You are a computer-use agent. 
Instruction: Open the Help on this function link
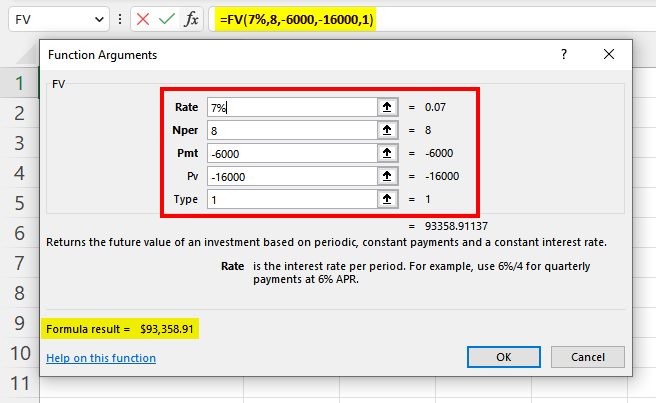[x=101, y=358]
